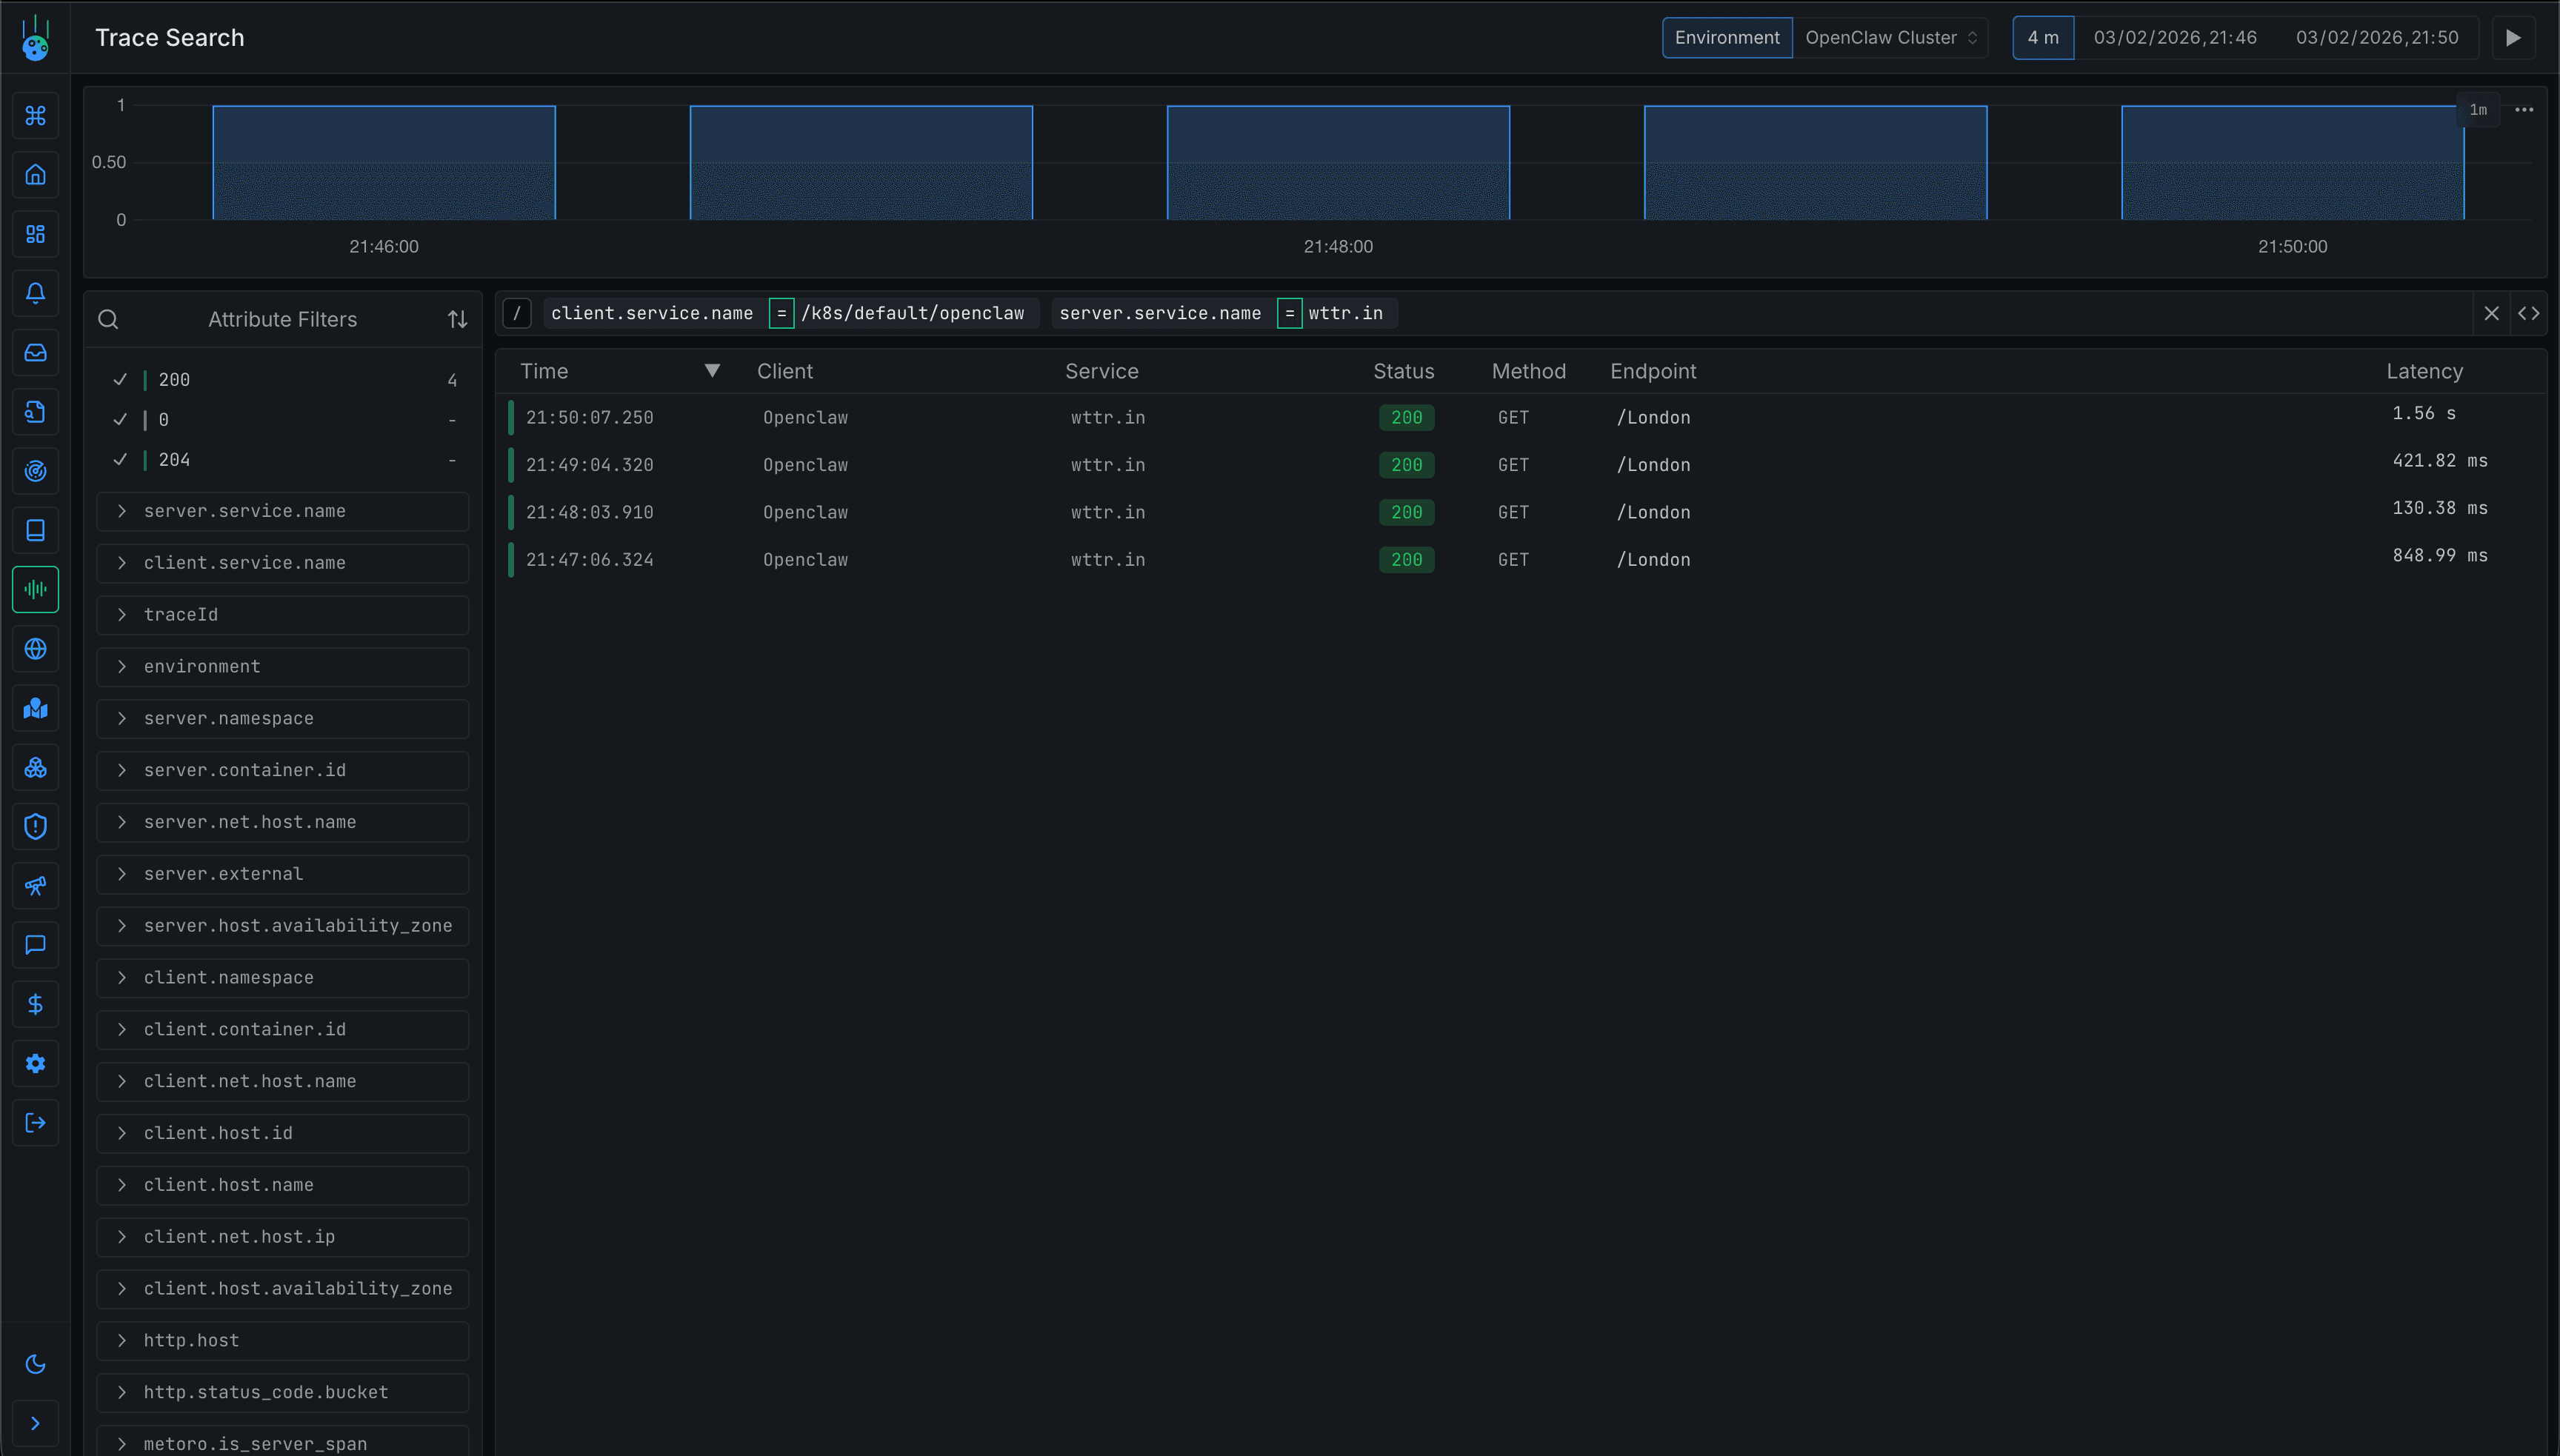This screenshot has height=1456, width=2560.
Task: Uncheck the 200 status filter
Action: coord(120,379)
